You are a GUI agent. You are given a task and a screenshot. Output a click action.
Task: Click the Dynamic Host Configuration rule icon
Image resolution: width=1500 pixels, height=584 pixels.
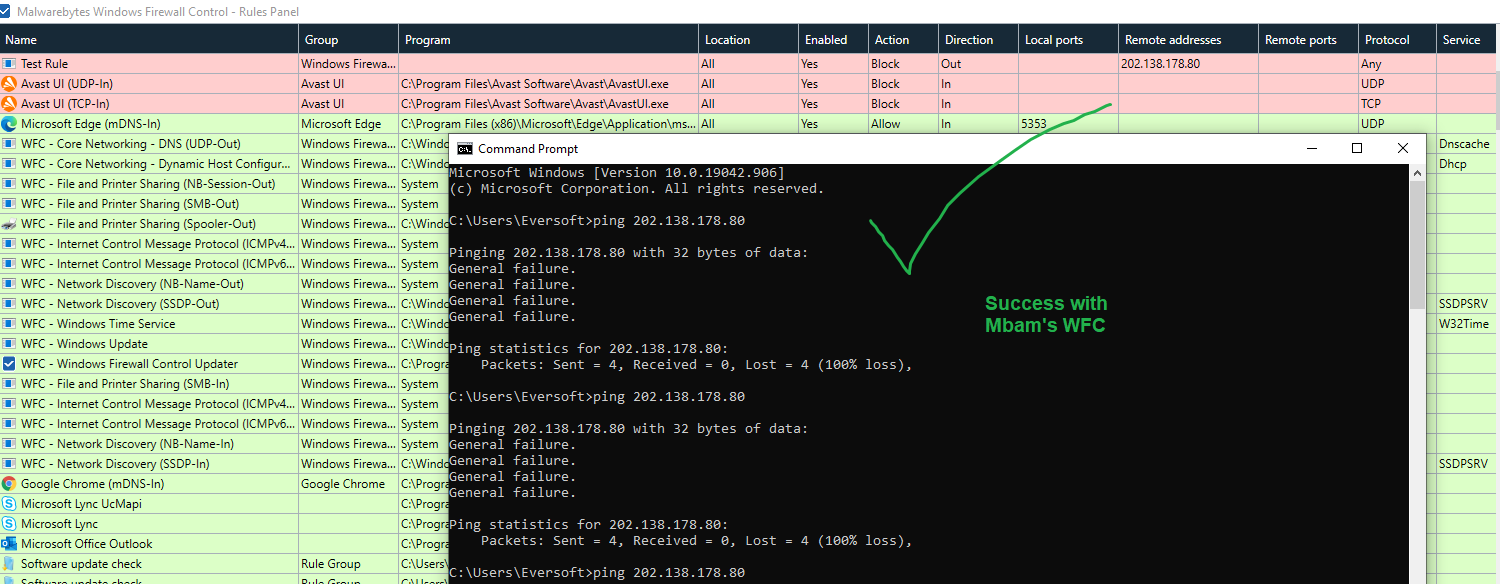click(9, 164)
